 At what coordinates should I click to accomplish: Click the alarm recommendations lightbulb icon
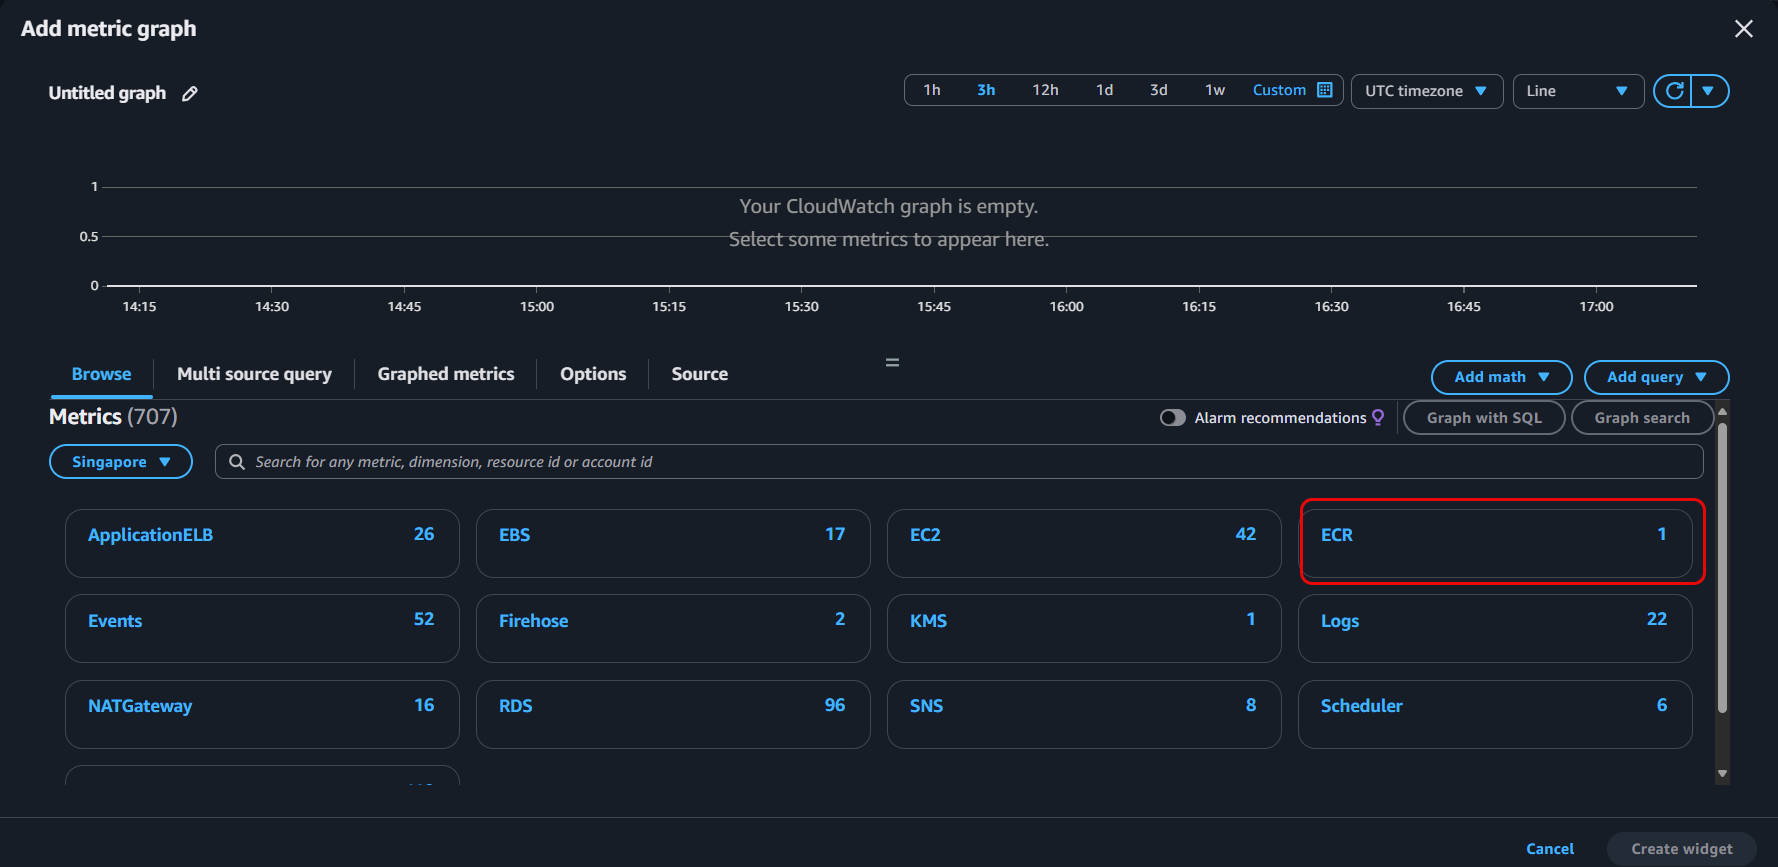point(1378,417)
